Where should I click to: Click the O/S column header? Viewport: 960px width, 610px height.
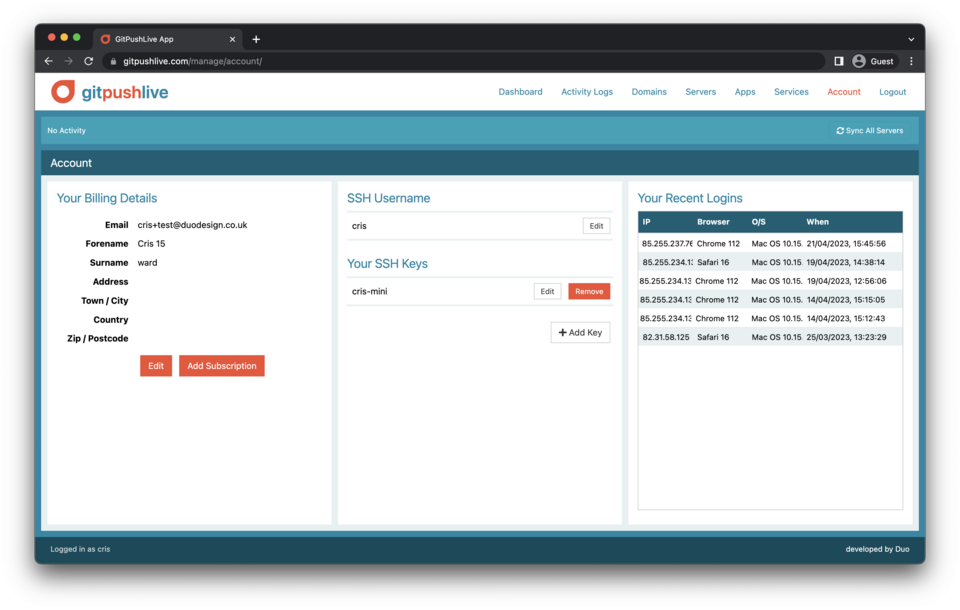tap(759, 222)
